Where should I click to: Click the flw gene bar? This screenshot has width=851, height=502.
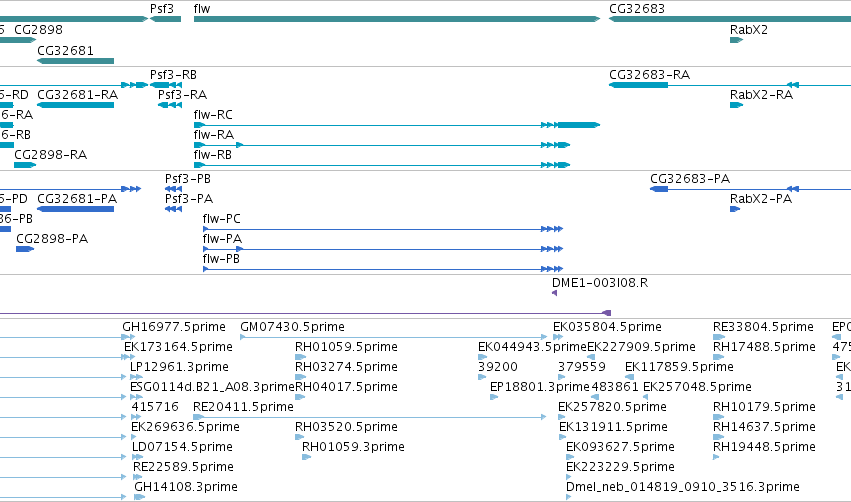pos(397,19)
